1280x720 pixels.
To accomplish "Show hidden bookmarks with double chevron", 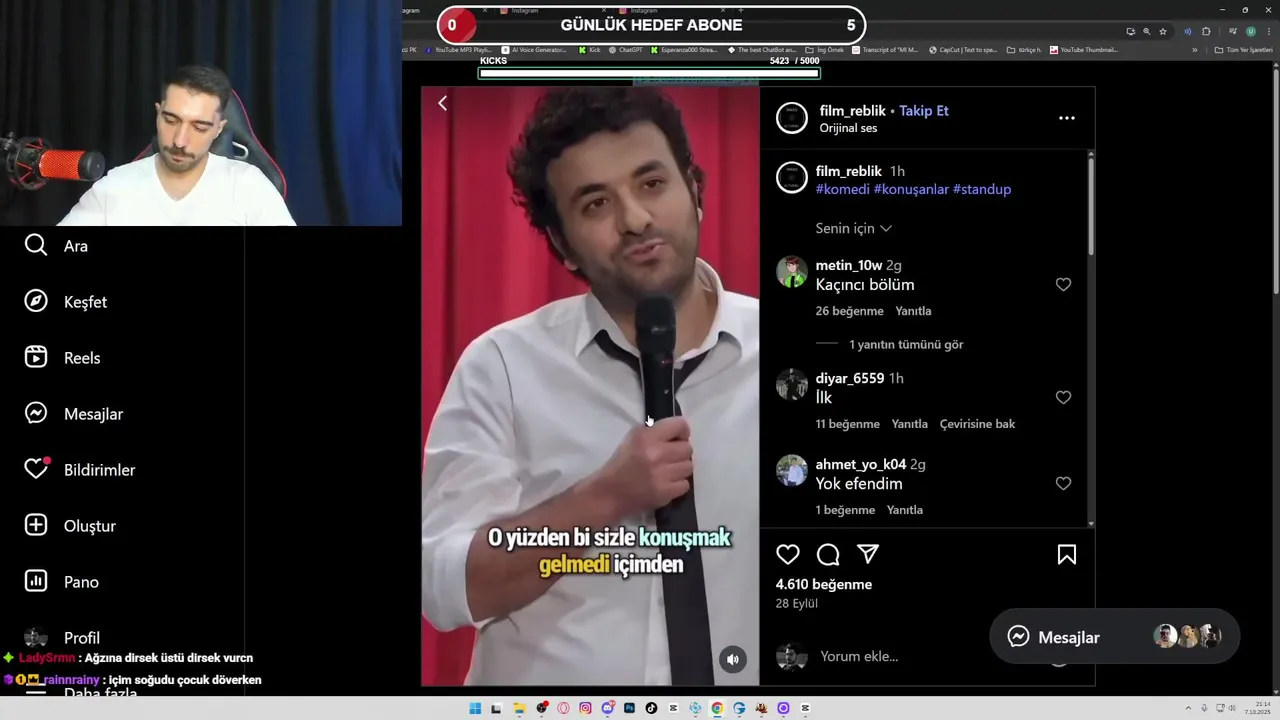I will pyautogui.click(x=1193, y=49).
